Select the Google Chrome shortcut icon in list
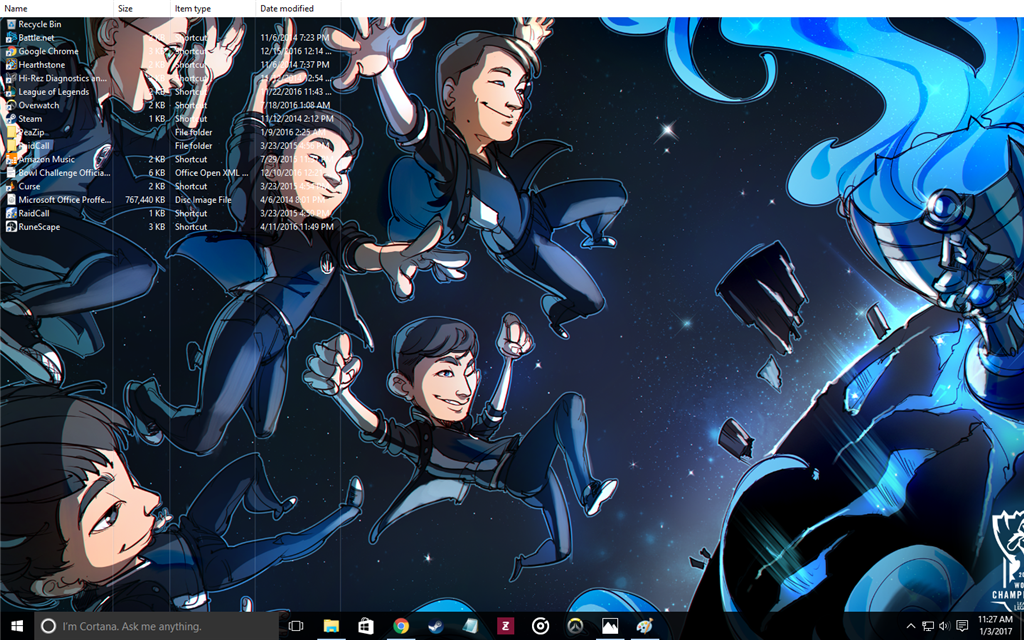 pyautogui.click(x=11, y=51)
